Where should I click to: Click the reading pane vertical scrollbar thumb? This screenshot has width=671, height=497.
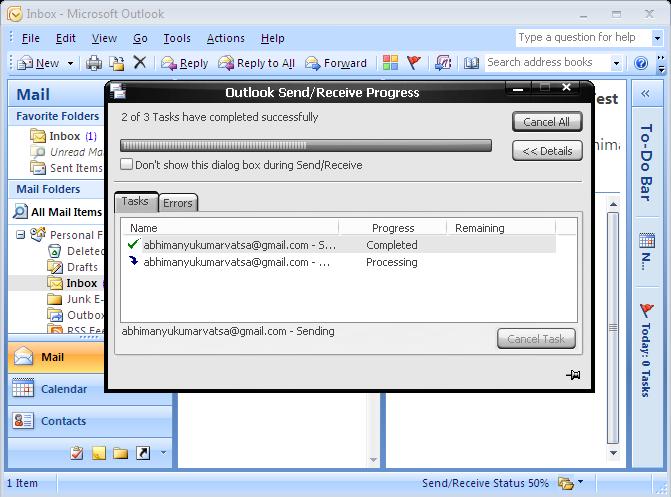[x=613, y=328]
